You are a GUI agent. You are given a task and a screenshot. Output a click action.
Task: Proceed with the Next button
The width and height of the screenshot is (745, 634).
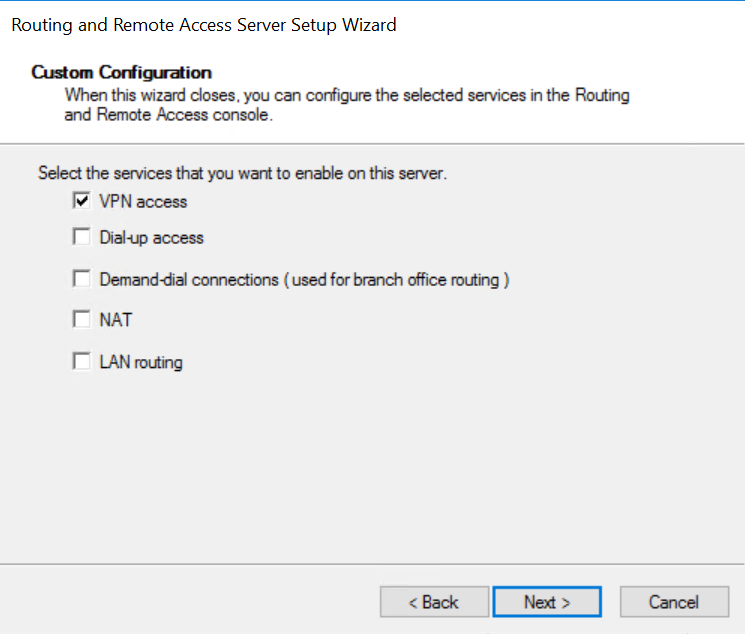click(x=547, y=602)
